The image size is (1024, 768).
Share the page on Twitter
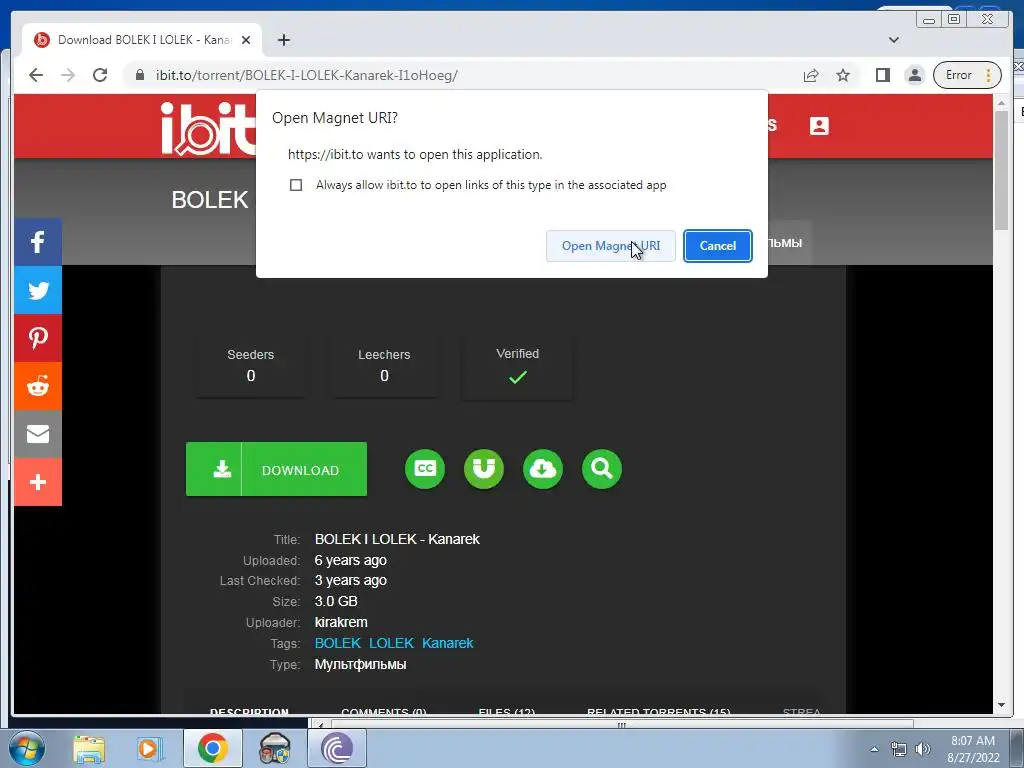coord(38,290)
